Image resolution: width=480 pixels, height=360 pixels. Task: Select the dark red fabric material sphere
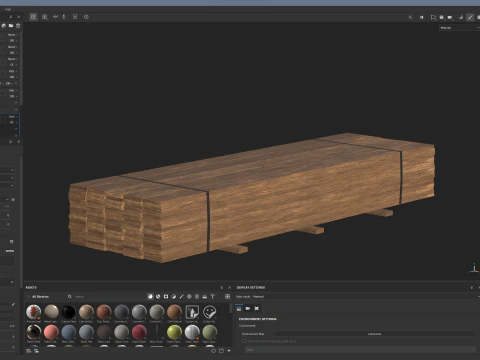pos(139,332)
